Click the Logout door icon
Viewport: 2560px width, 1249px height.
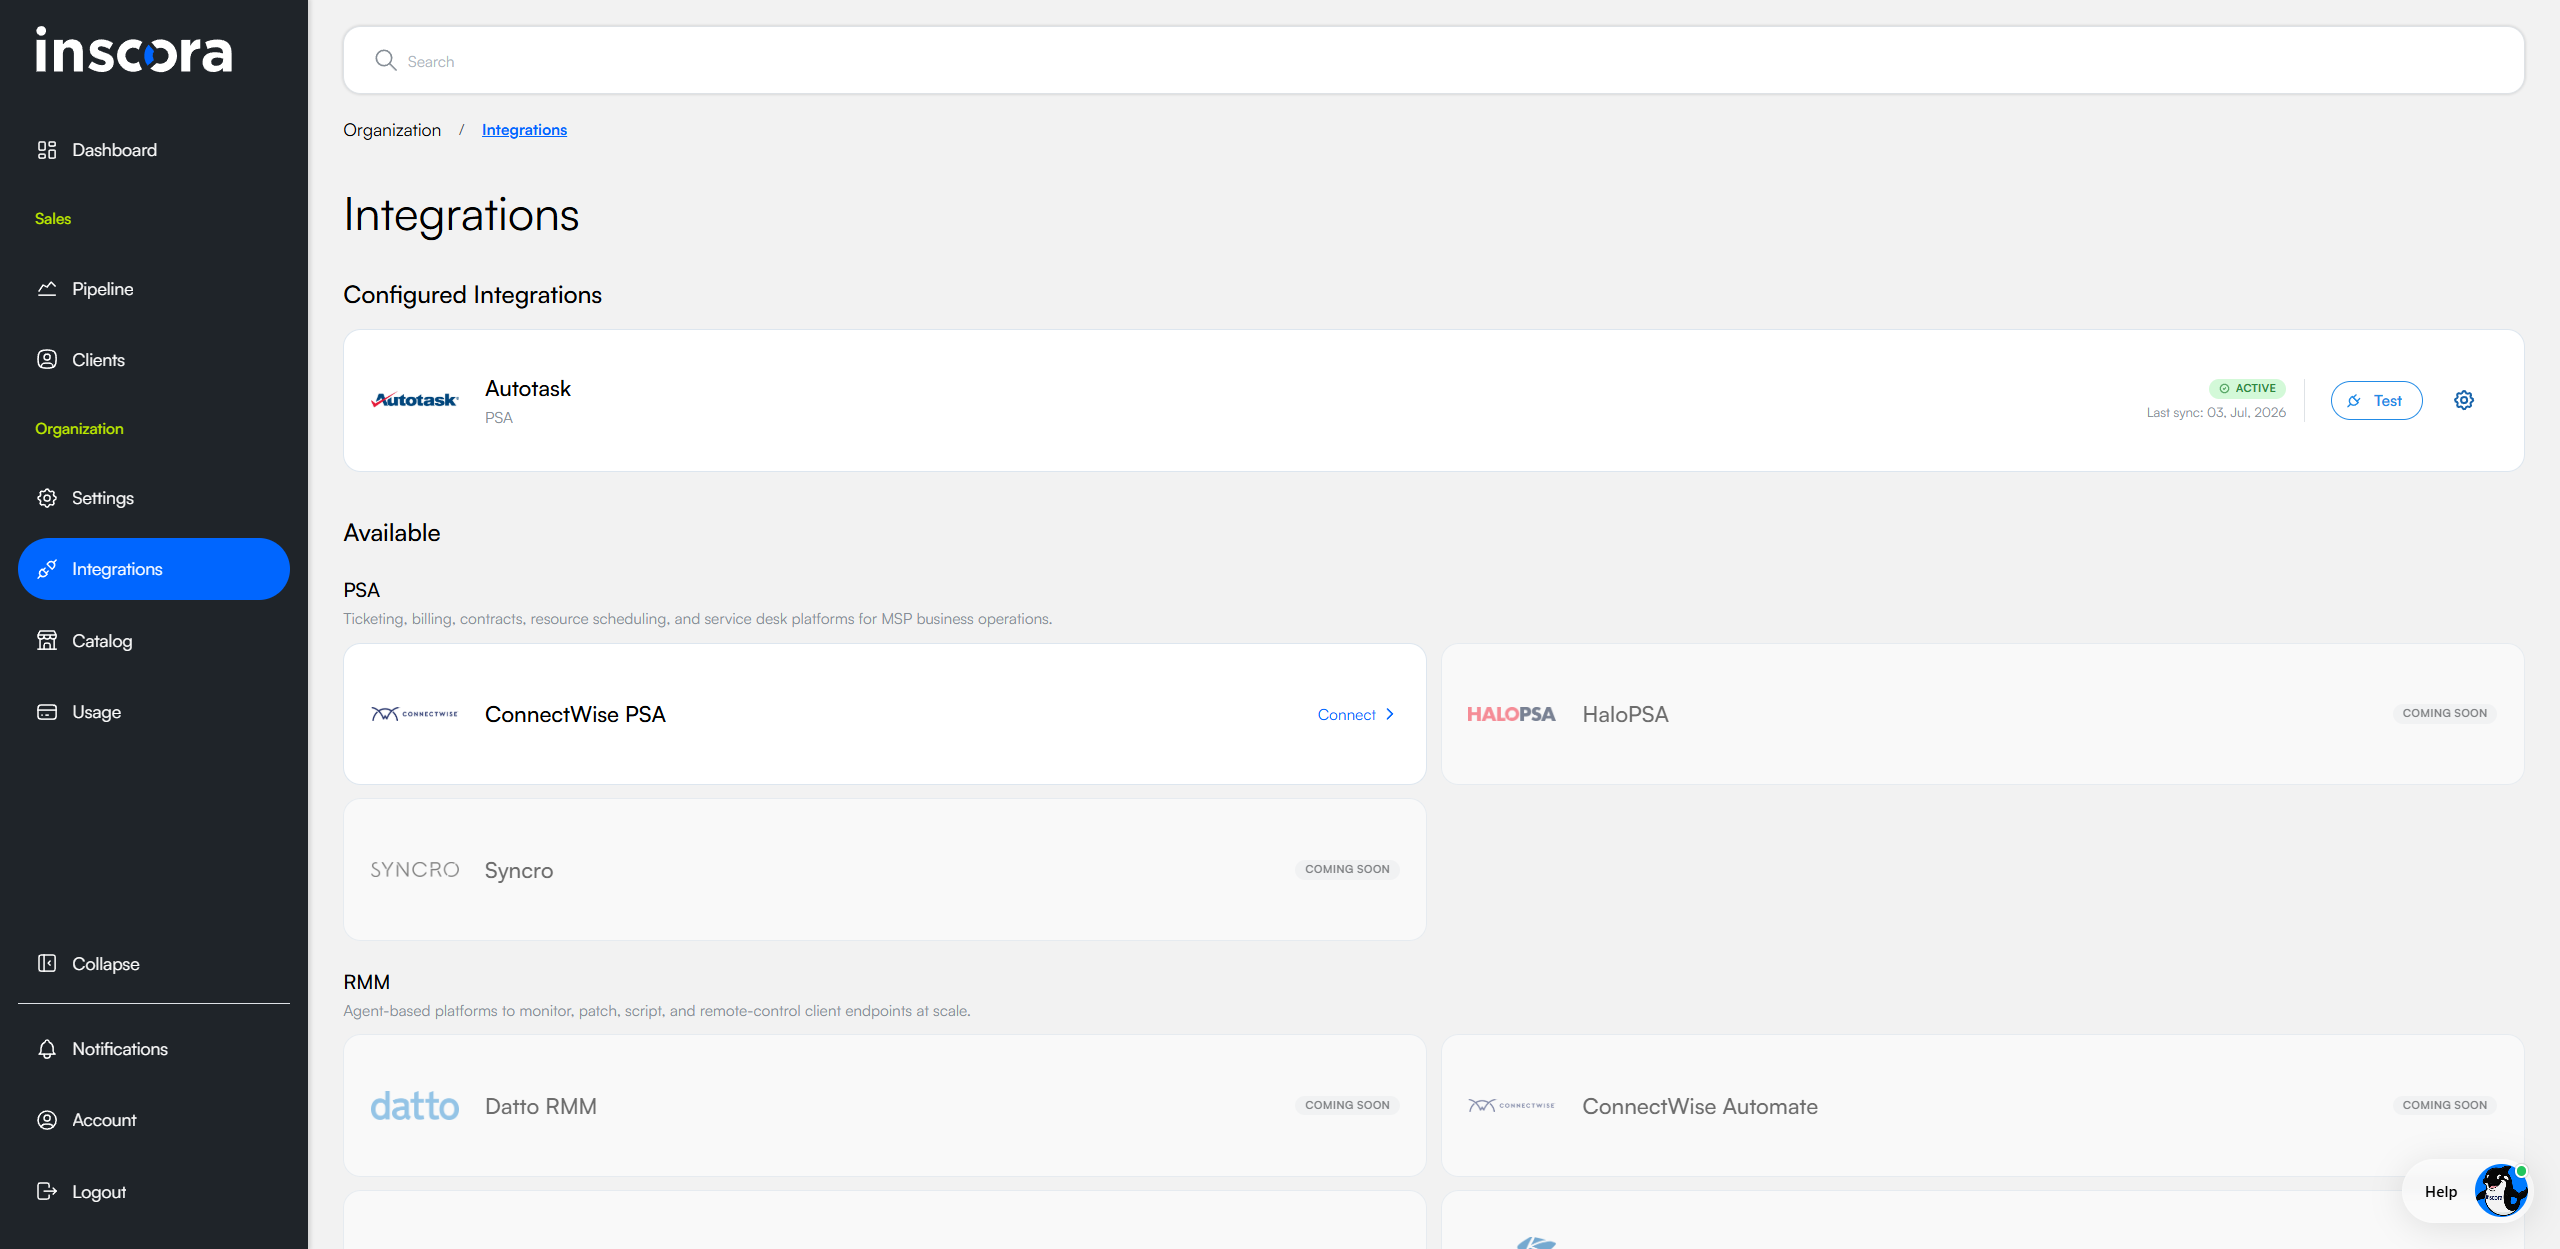click(x=47, y=1191)
